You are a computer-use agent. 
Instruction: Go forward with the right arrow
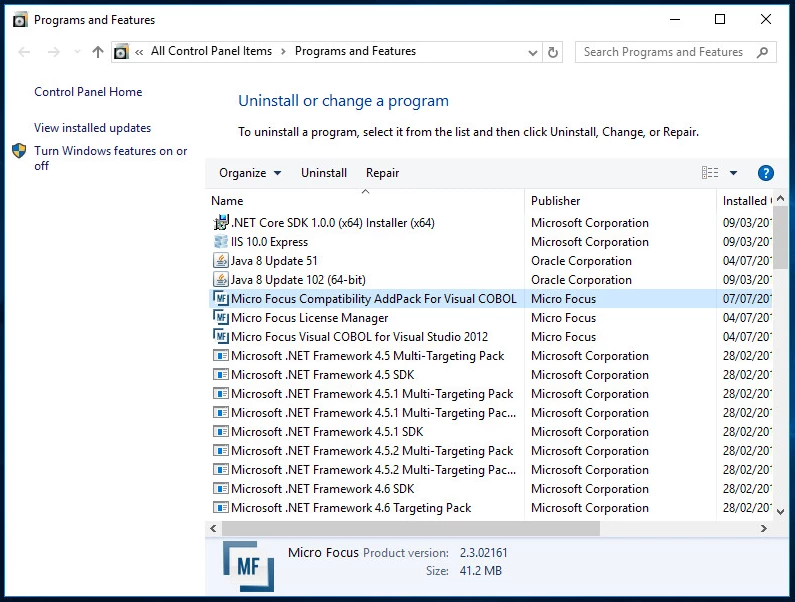point(54,52)
